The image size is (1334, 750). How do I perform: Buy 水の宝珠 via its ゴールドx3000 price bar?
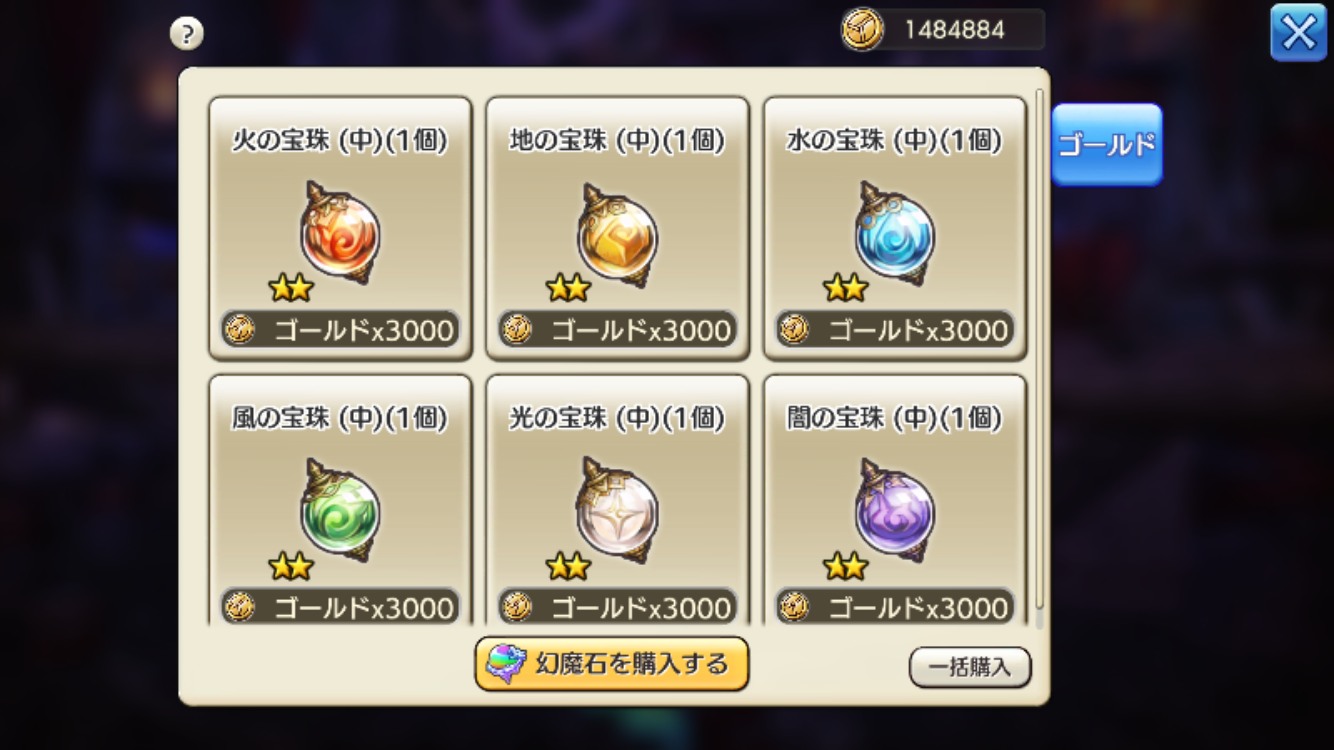tap(894, 329)
